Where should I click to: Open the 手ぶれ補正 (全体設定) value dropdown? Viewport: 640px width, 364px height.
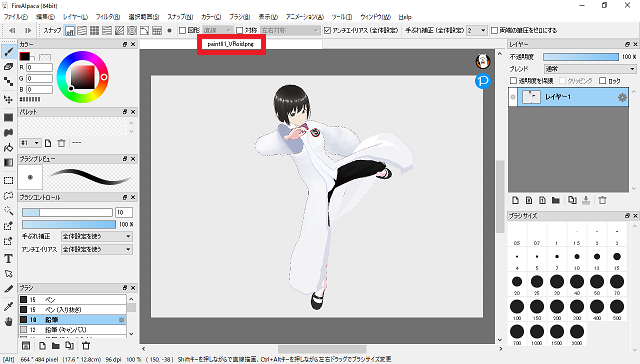point(477,31)
